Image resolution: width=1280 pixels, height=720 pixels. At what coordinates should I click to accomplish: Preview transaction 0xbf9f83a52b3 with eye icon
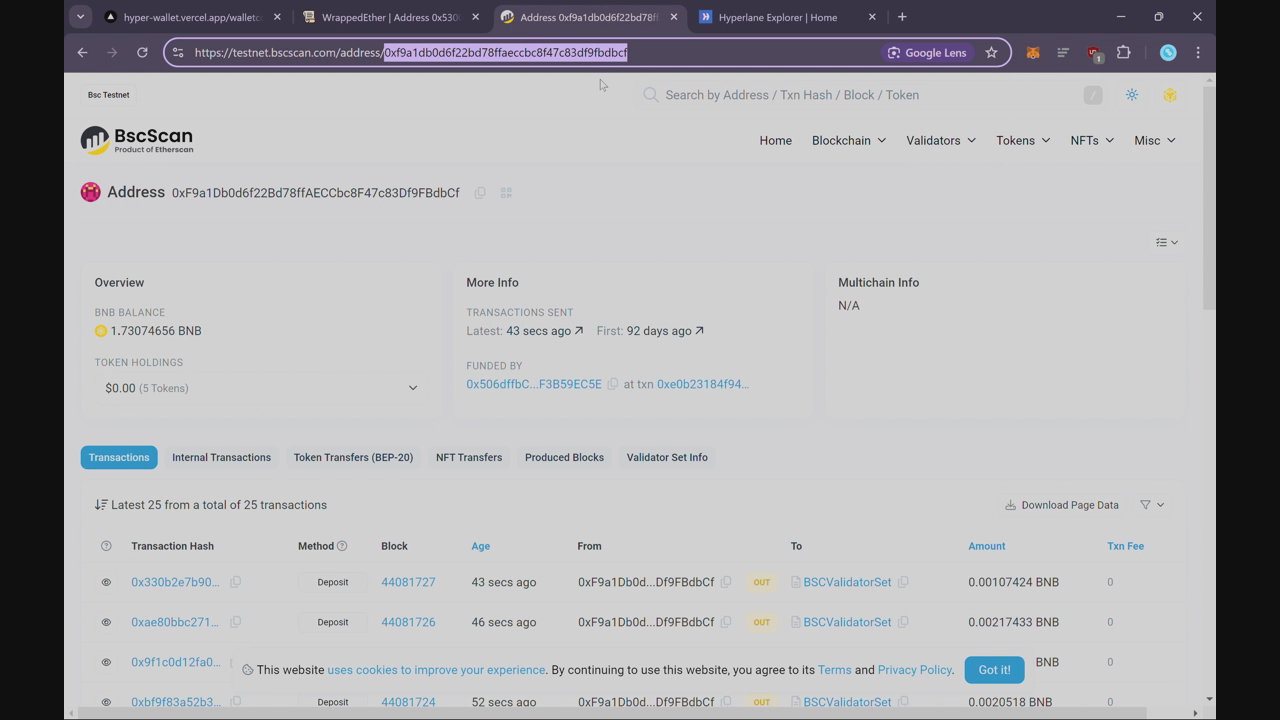pos(106,702)
